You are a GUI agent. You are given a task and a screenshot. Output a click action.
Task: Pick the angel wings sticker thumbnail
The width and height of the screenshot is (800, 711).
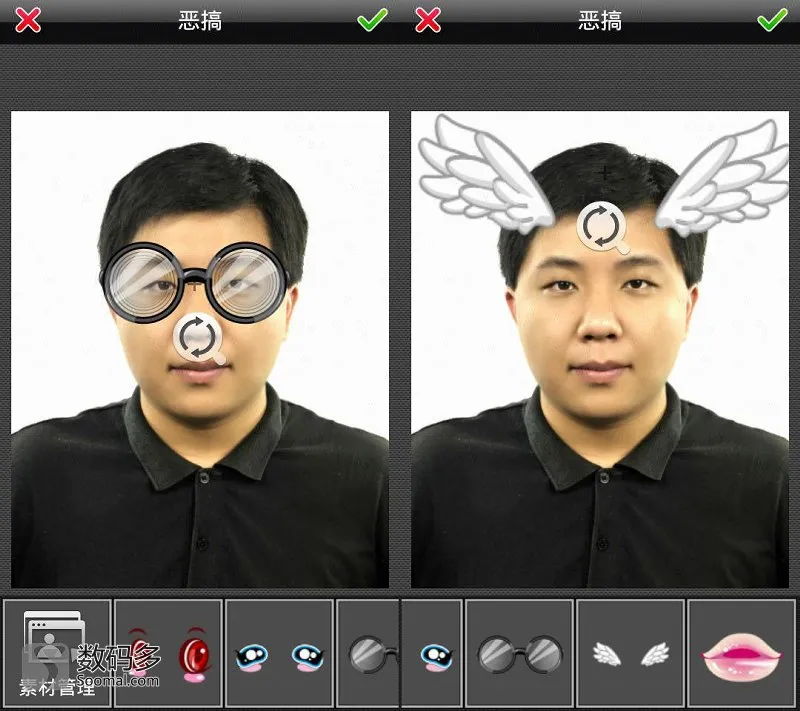(631, 654)
